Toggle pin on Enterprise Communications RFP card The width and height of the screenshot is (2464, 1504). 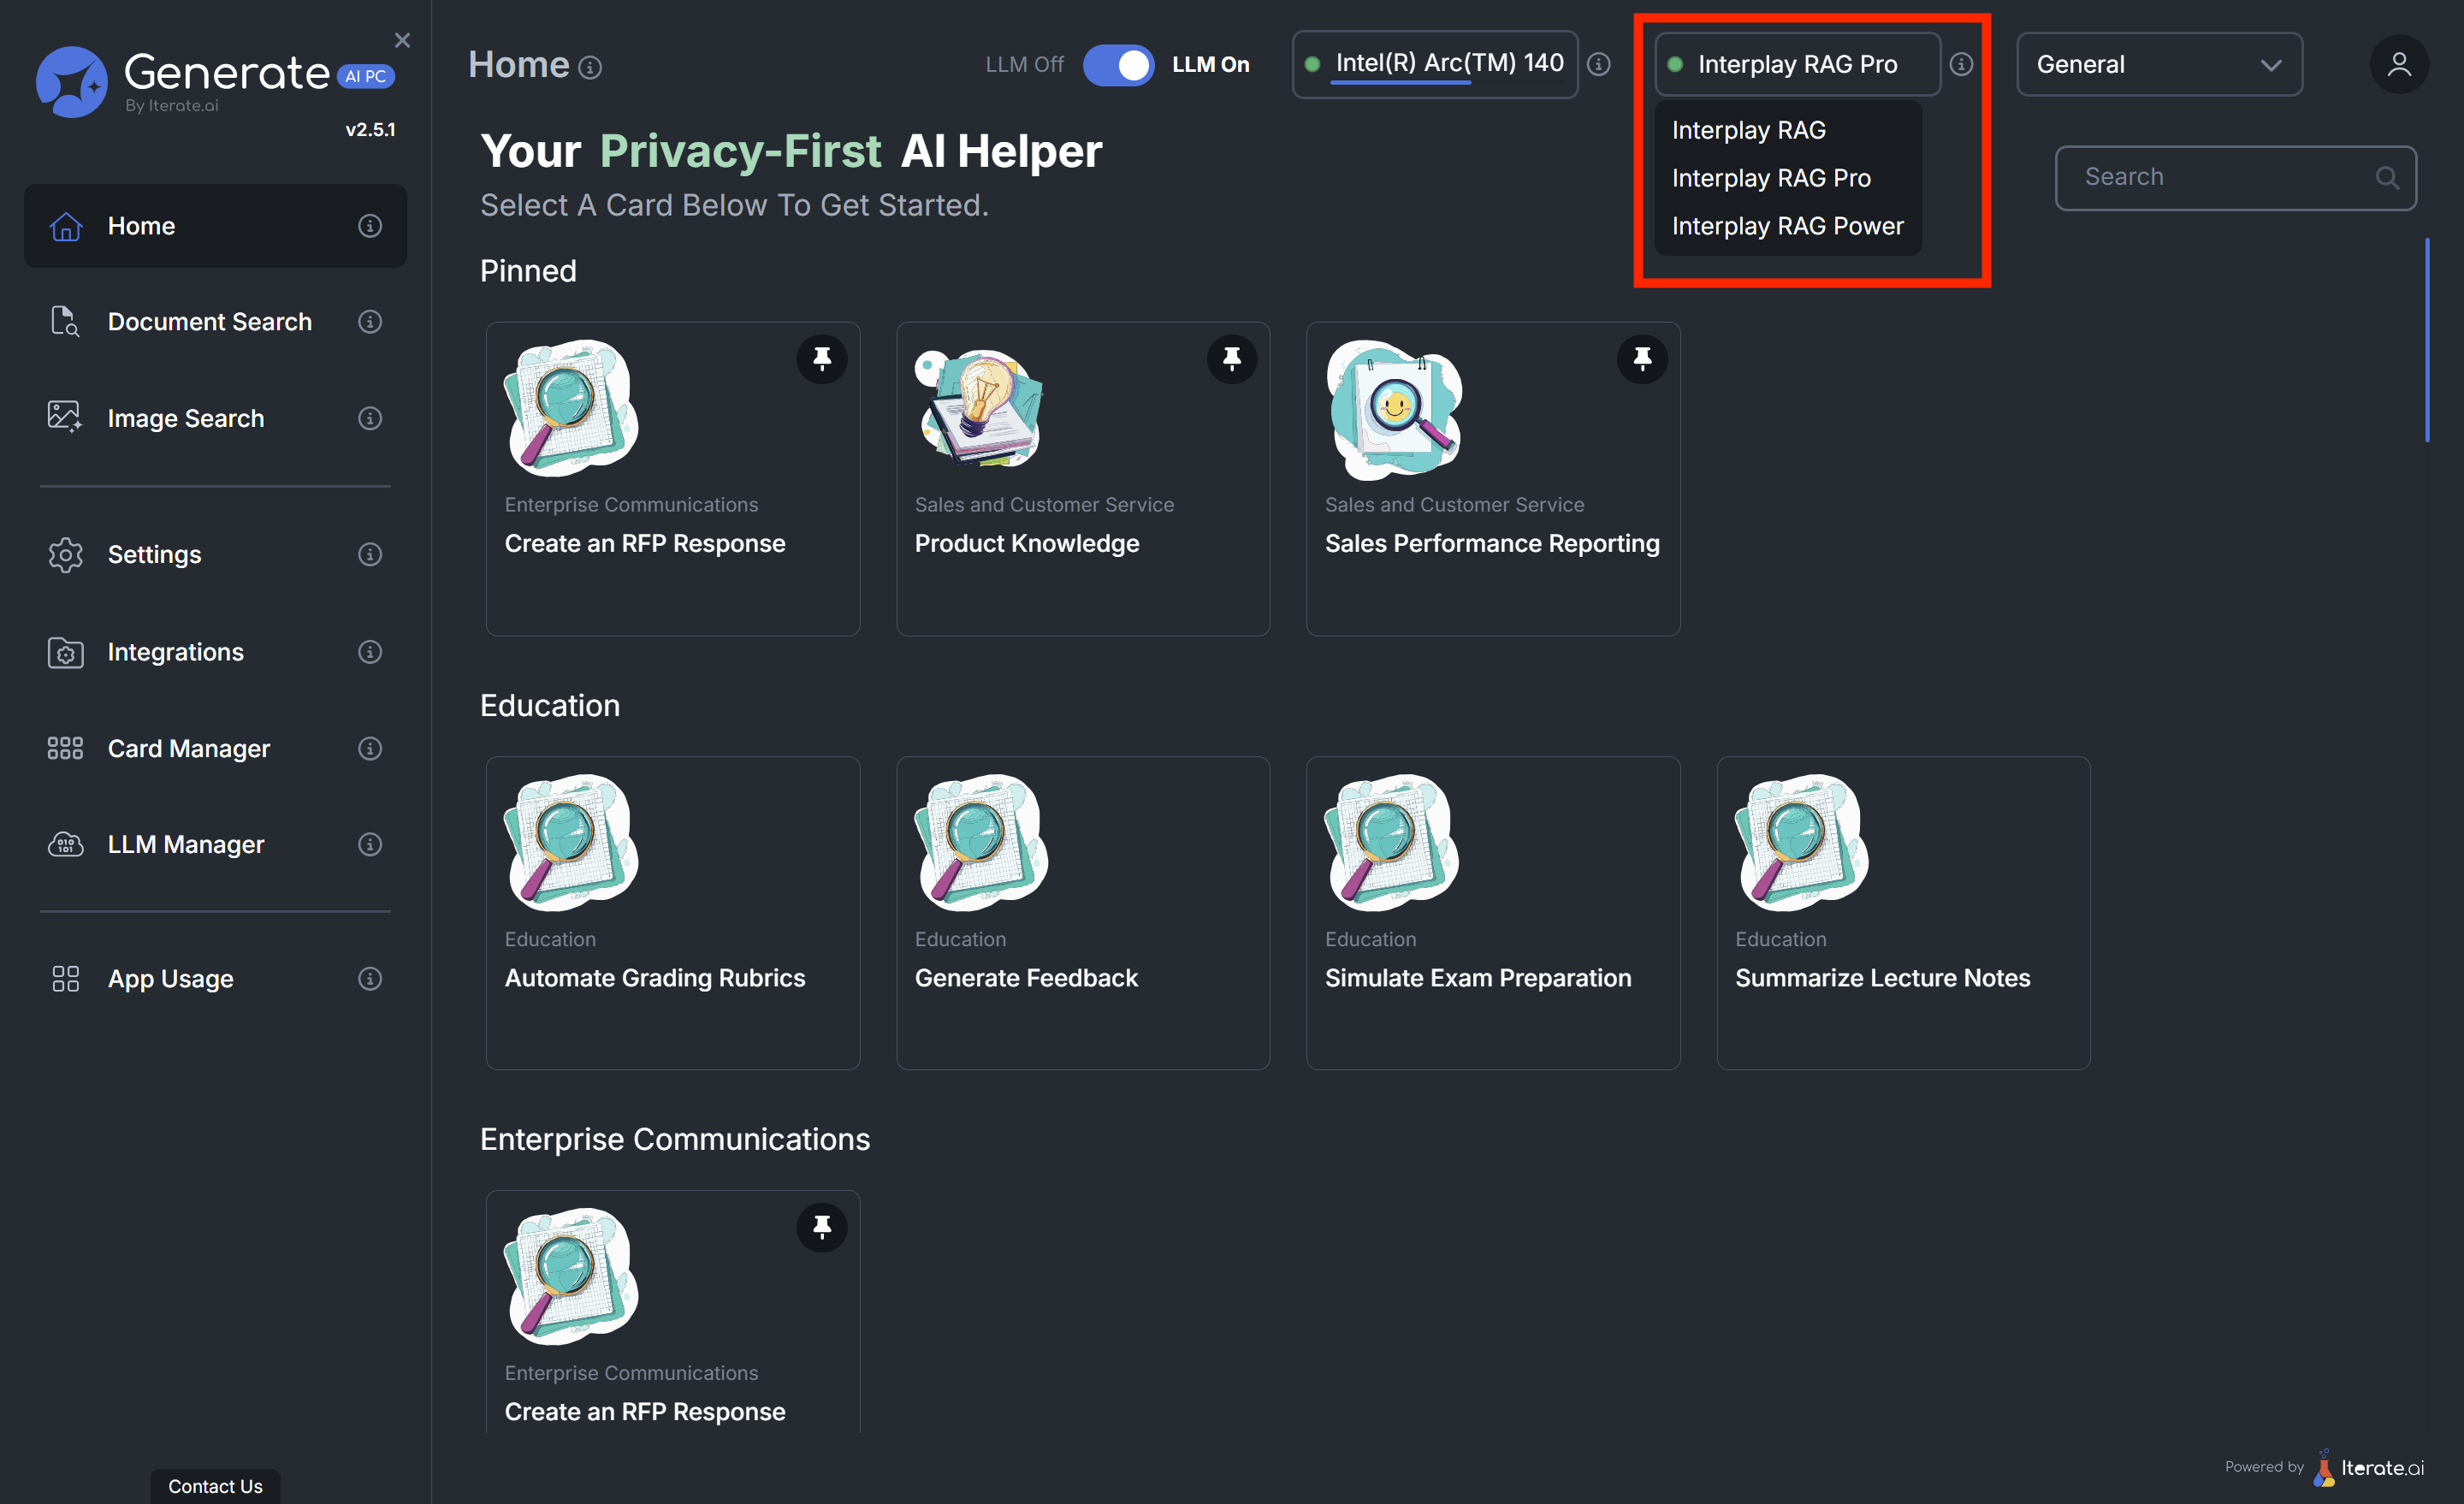point(821,1226)
